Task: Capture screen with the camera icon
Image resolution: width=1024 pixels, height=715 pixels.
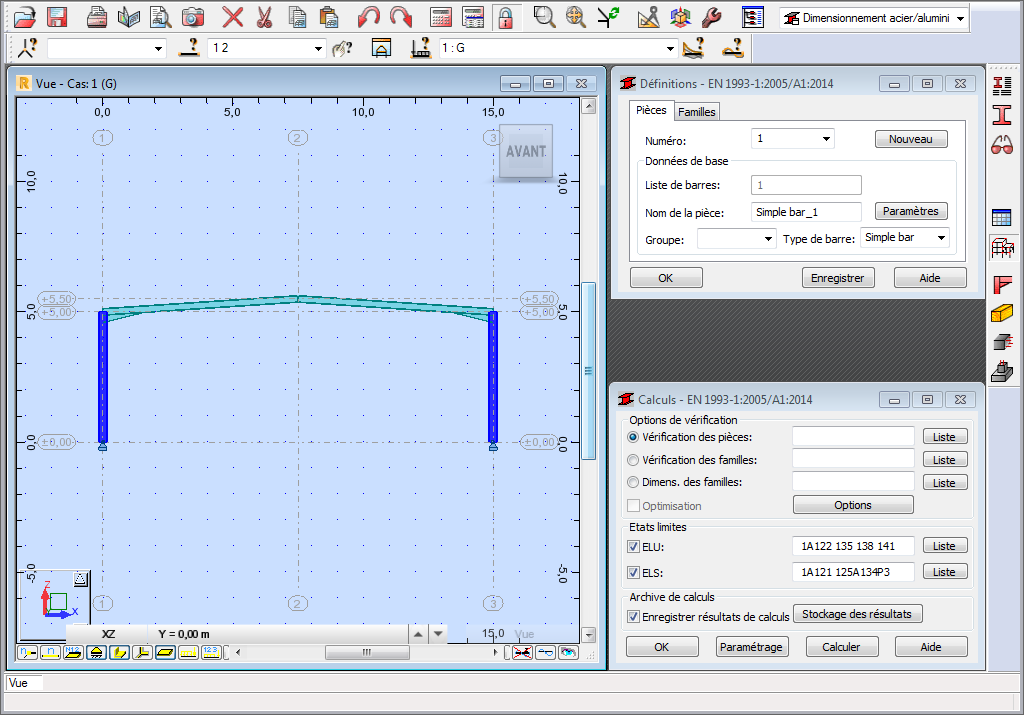Action: click(193, 18)
